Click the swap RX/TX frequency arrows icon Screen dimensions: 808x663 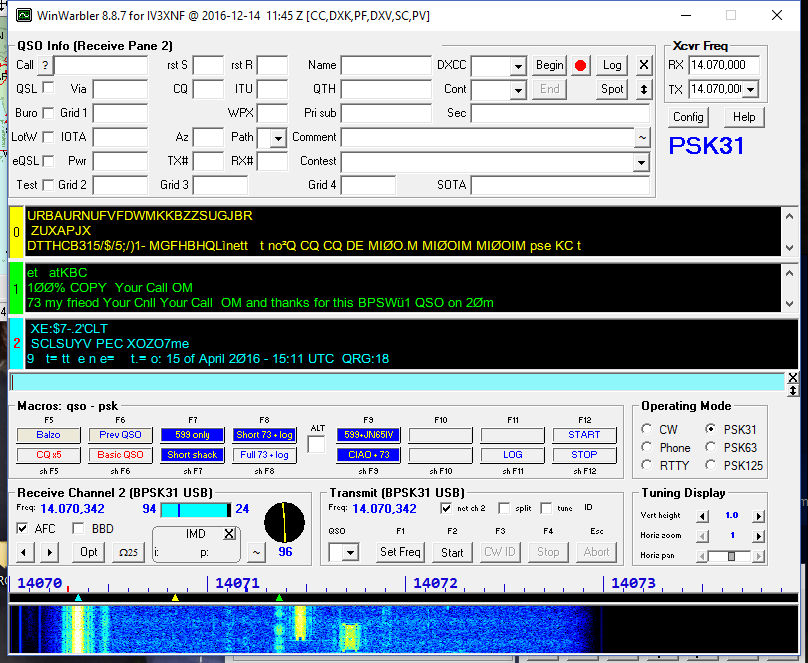644,88
